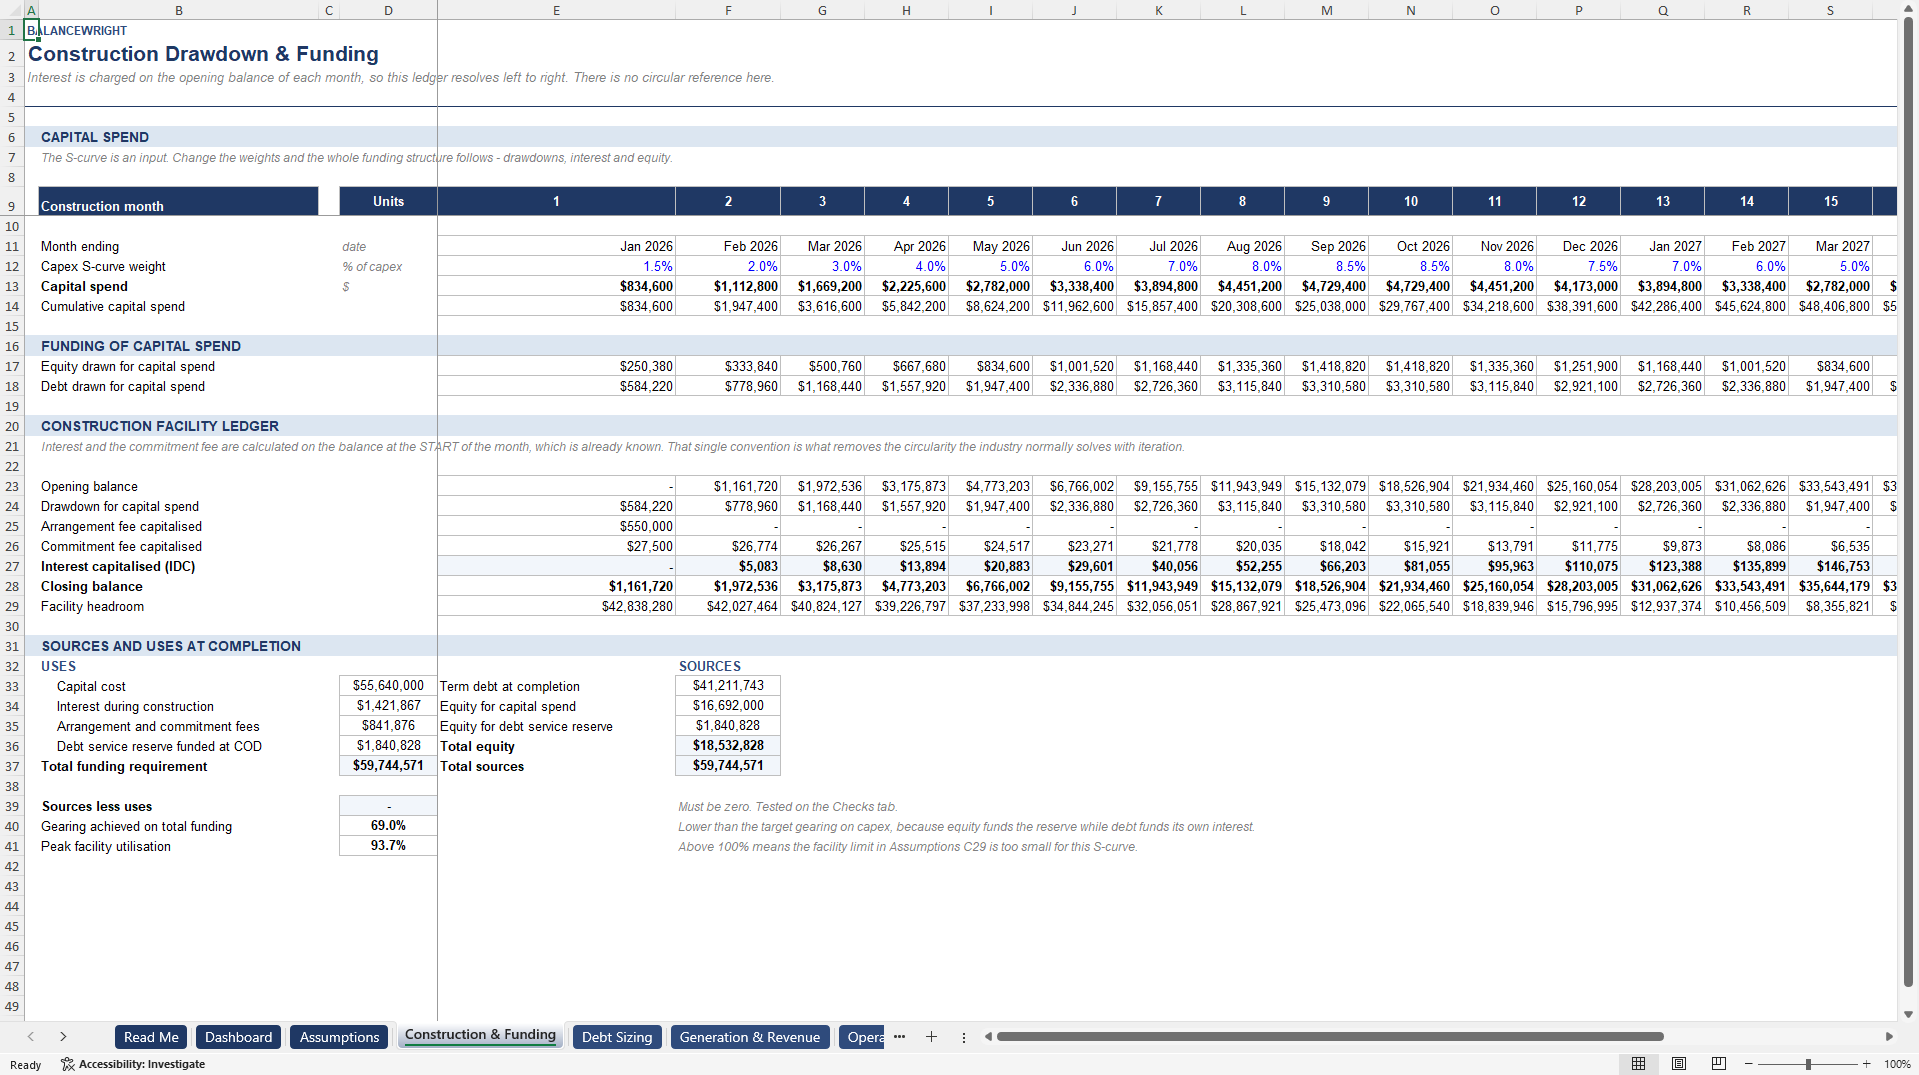Open the Debt Sizing sheet tab

tap(617, 1037)
